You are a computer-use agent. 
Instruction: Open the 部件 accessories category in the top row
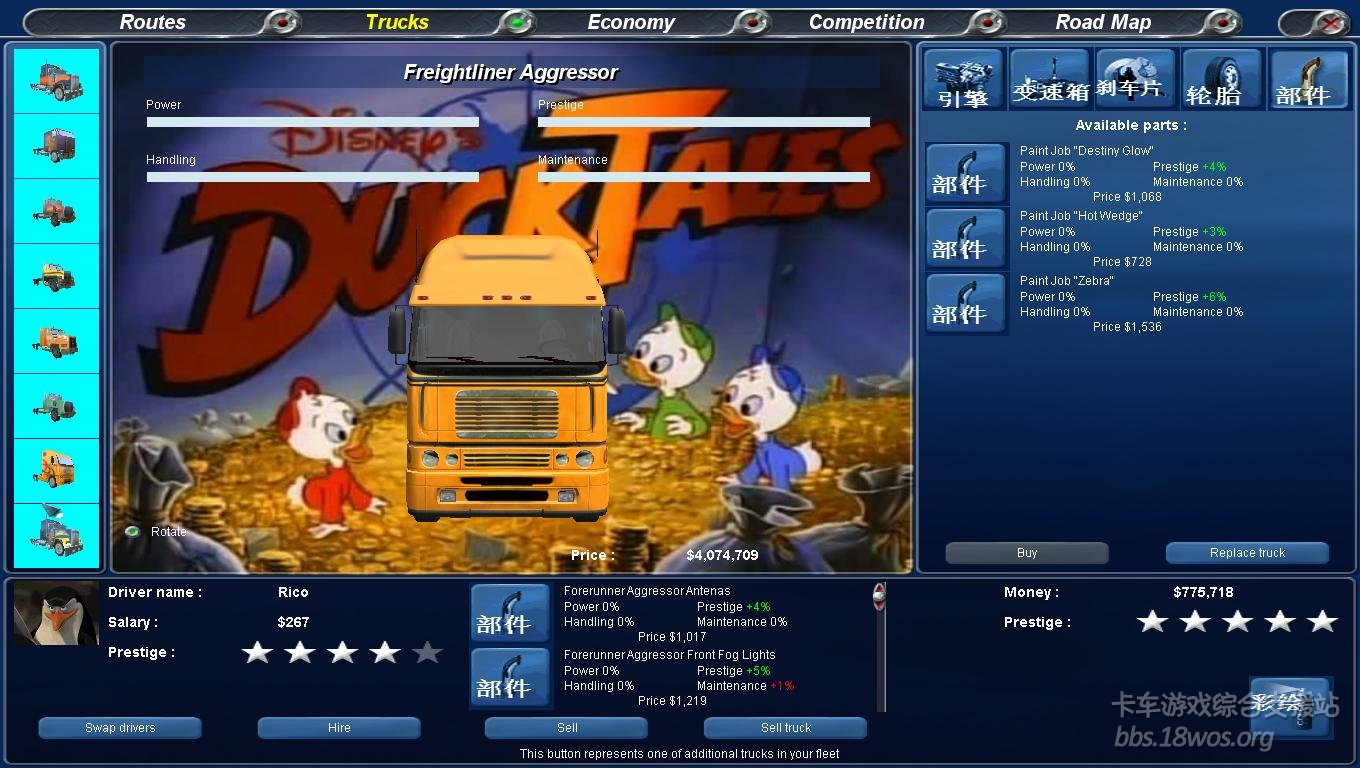point(1308,79)
